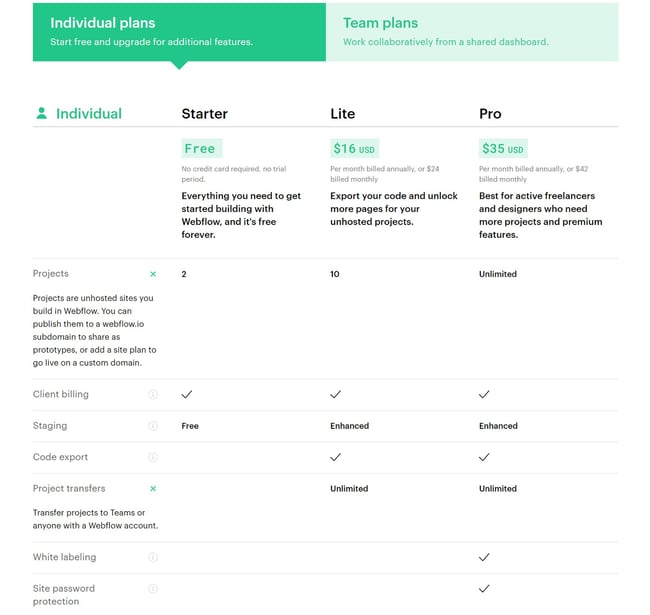Screen dimensions: 650x615
Task: Close the Projects description with the X icon
Action: click(153, 274)
